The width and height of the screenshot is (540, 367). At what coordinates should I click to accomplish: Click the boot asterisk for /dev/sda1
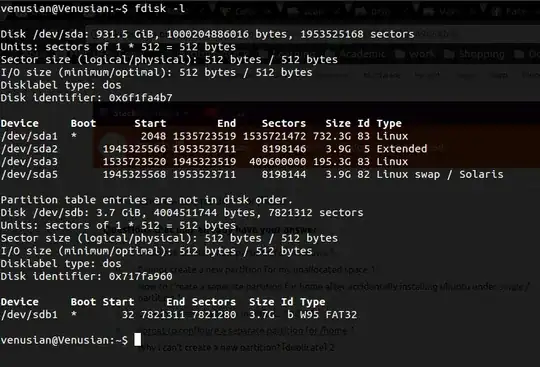(x=74, y=135)
